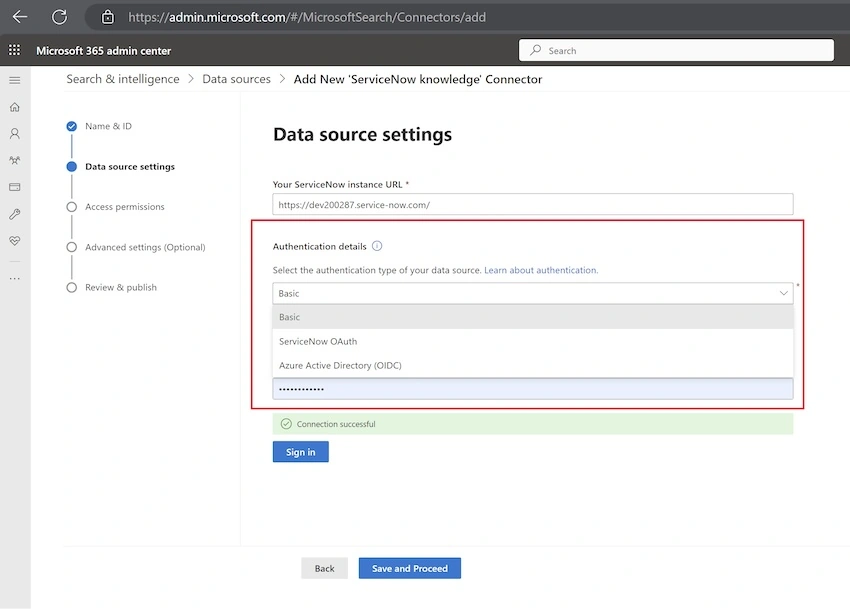Viewport: 850px width, 609px height.
Task: View site security lock icon
Action: (x=108, y=17)
